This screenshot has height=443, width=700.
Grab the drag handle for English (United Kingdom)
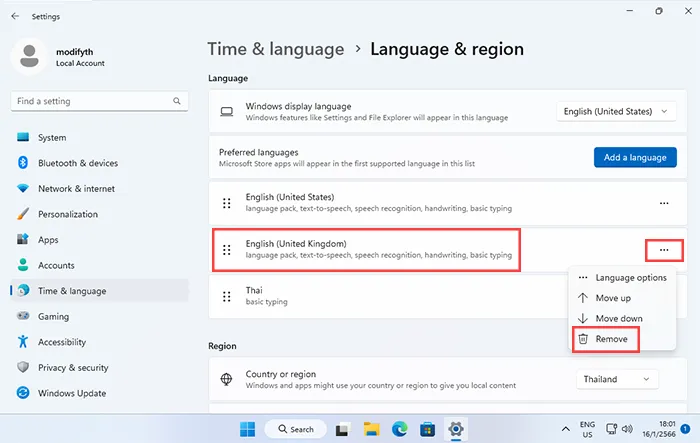click(x=227, y=250)
